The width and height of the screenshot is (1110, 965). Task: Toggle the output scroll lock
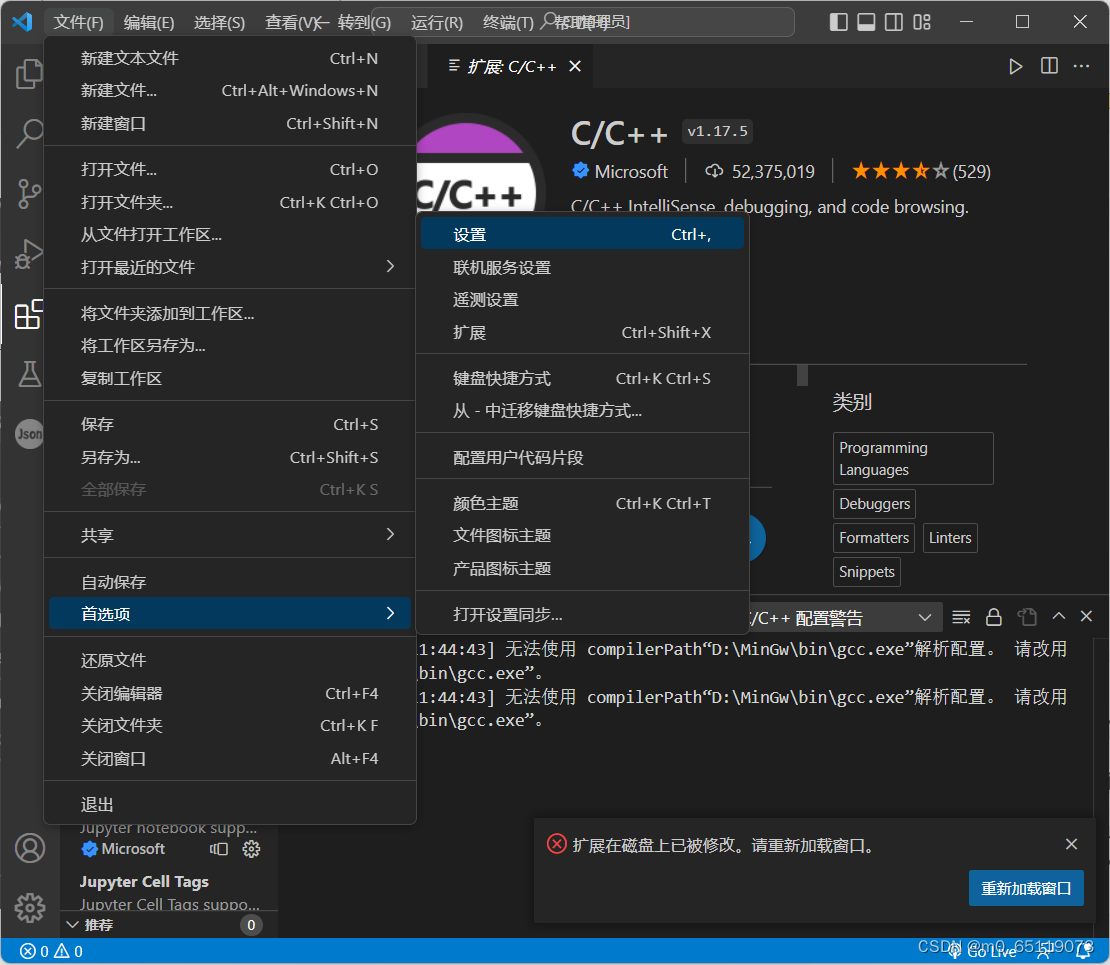994,617
